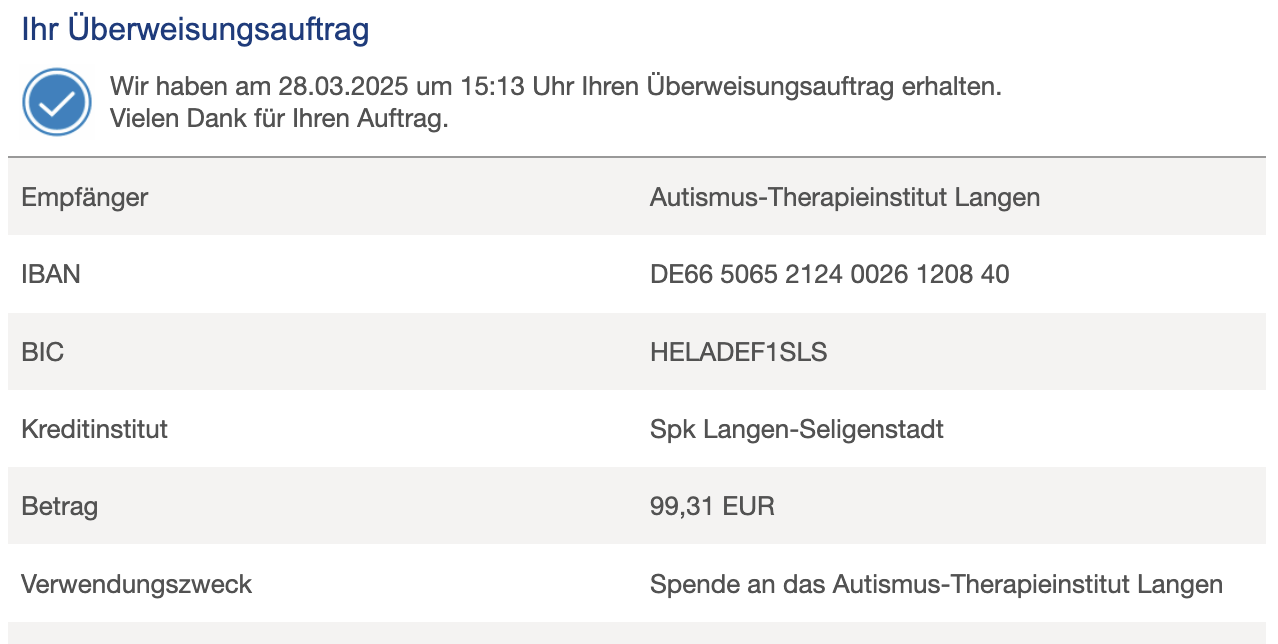Select recipient name Autismus-Therapieinstitut Langen
Image resolution: width=1278 pixels, height=644 pixels.
(844, 197)
